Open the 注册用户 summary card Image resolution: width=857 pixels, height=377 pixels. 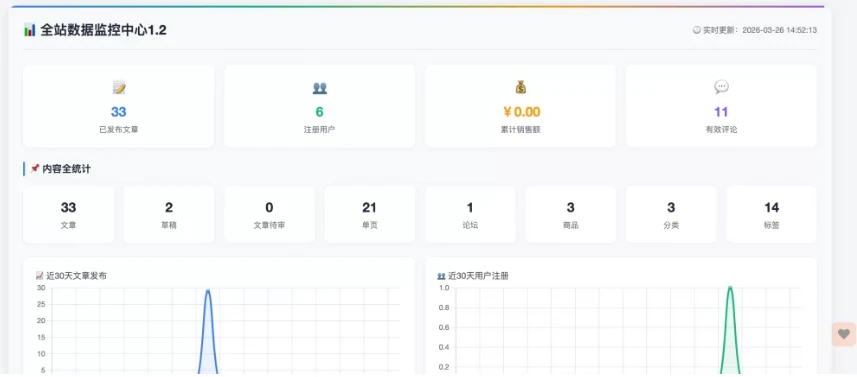click(320, 106)
